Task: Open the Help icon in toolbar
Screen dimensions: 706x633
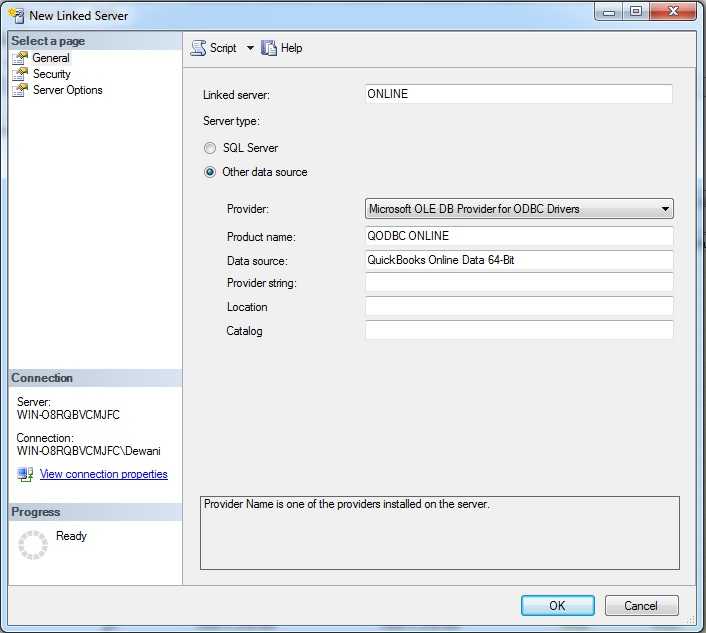Action: point(269,48)
